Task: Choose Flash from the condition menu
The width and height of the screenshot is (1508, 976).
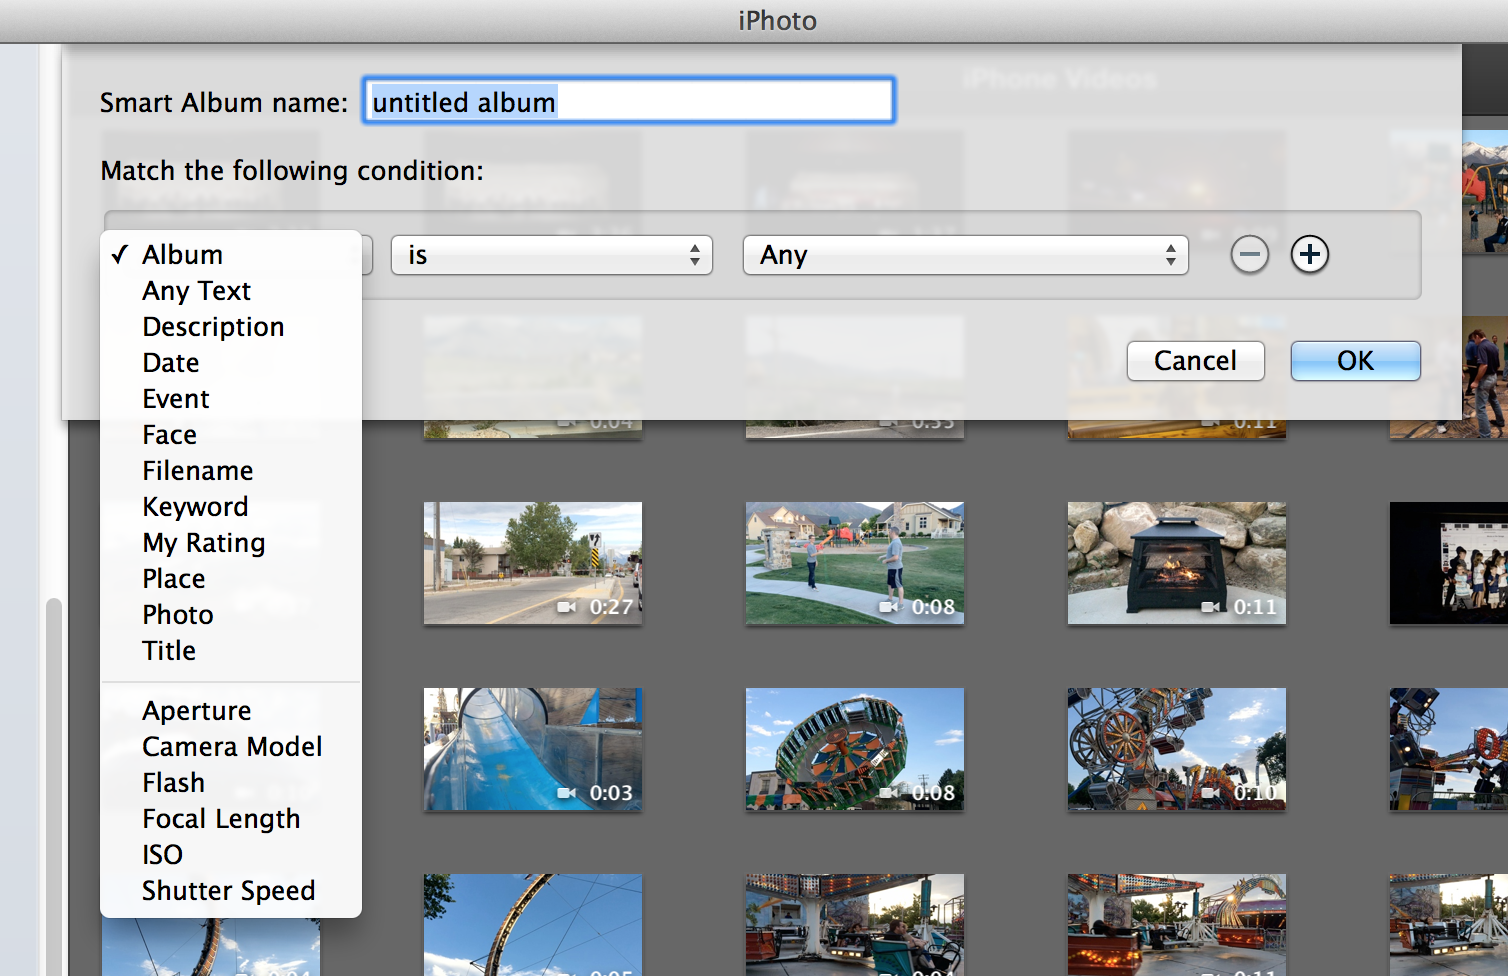Action: [231, 782]
